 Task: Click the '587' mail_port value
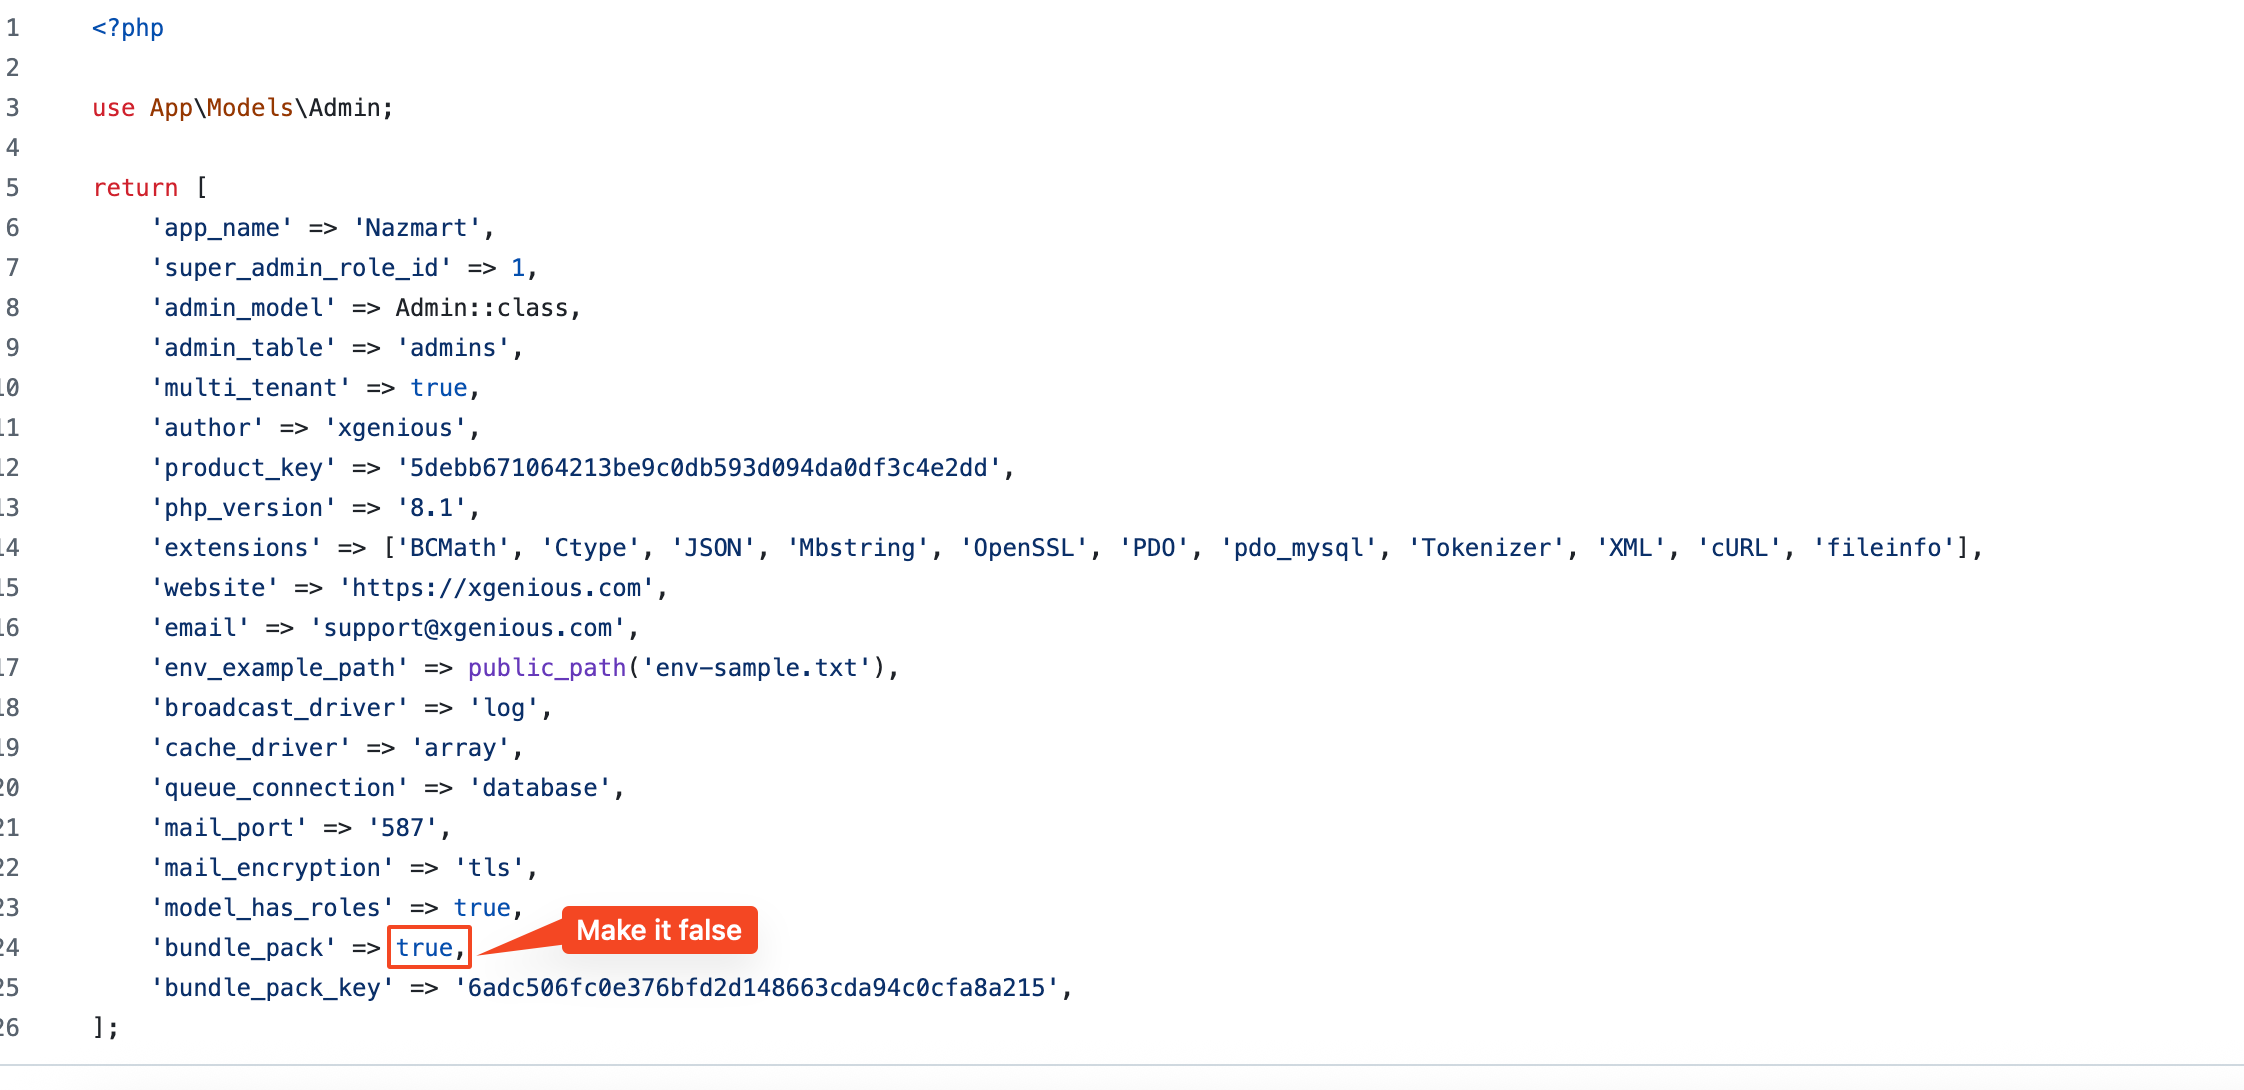click(x=403, y=828)
